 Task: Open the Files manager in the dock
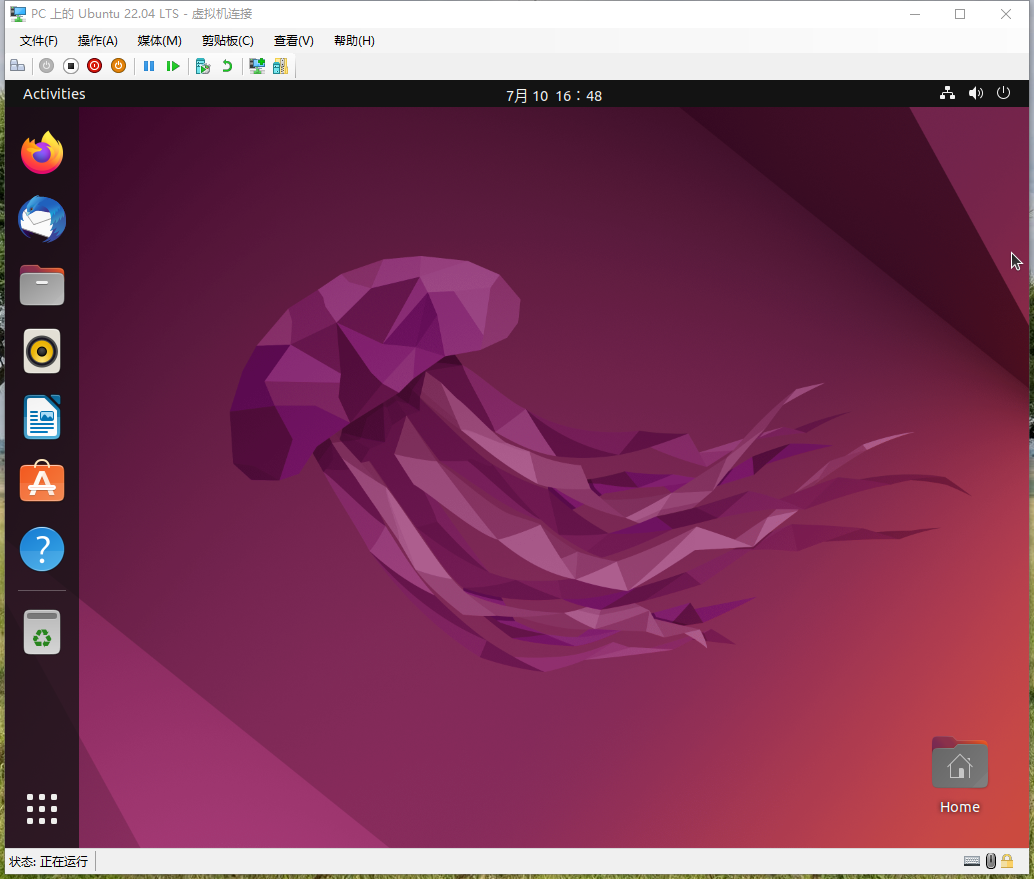point(42,286)
